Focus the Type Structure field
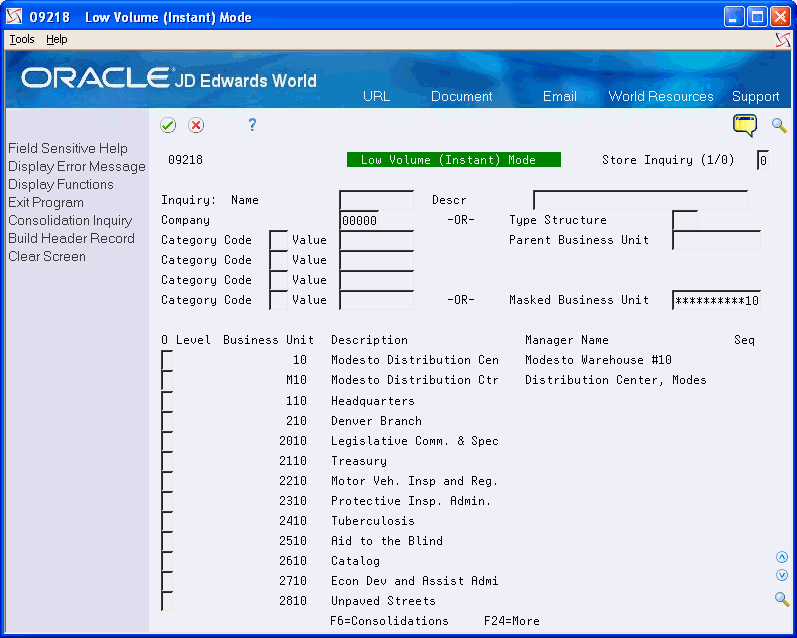The width and height of the screenshot is (797, 638). click(x=685, y=220)
